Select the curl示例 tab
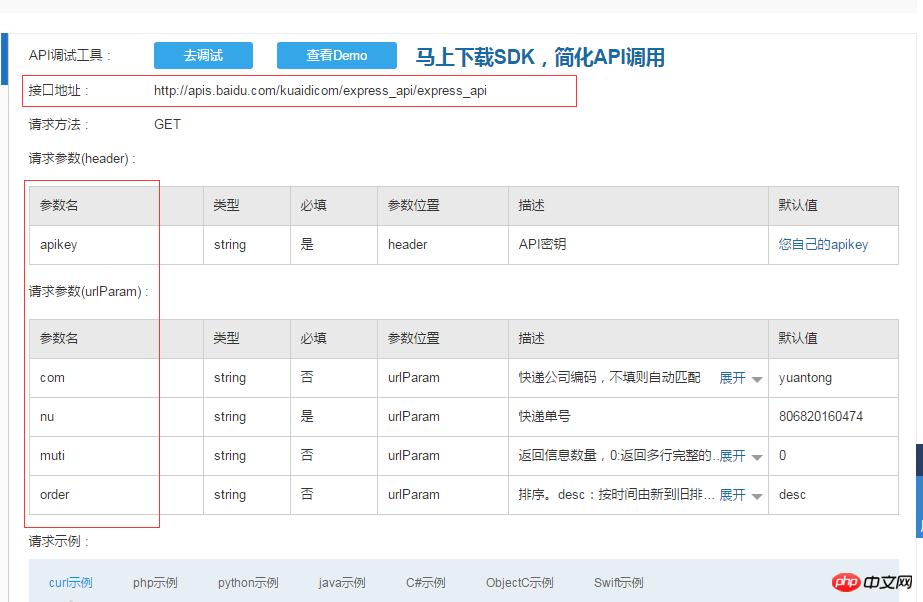 pos(69,581)
